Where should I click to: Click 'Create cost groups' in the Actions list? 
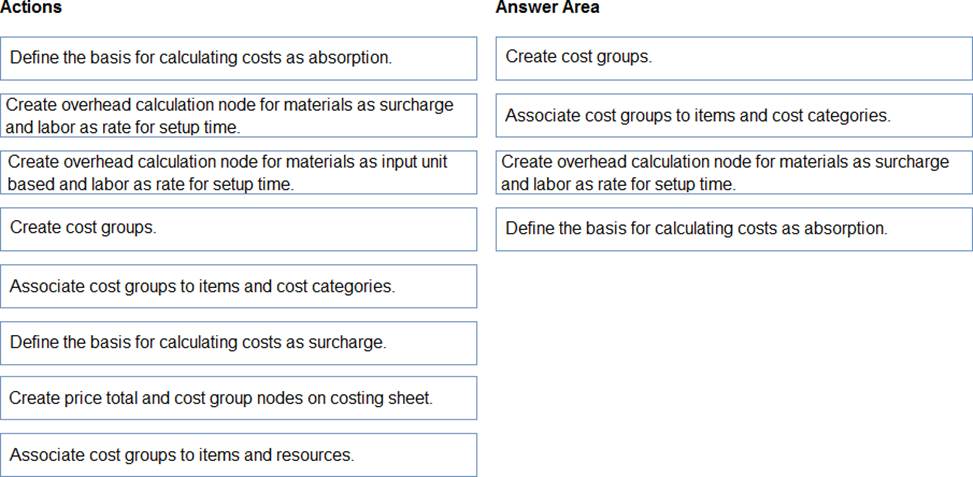239,228
